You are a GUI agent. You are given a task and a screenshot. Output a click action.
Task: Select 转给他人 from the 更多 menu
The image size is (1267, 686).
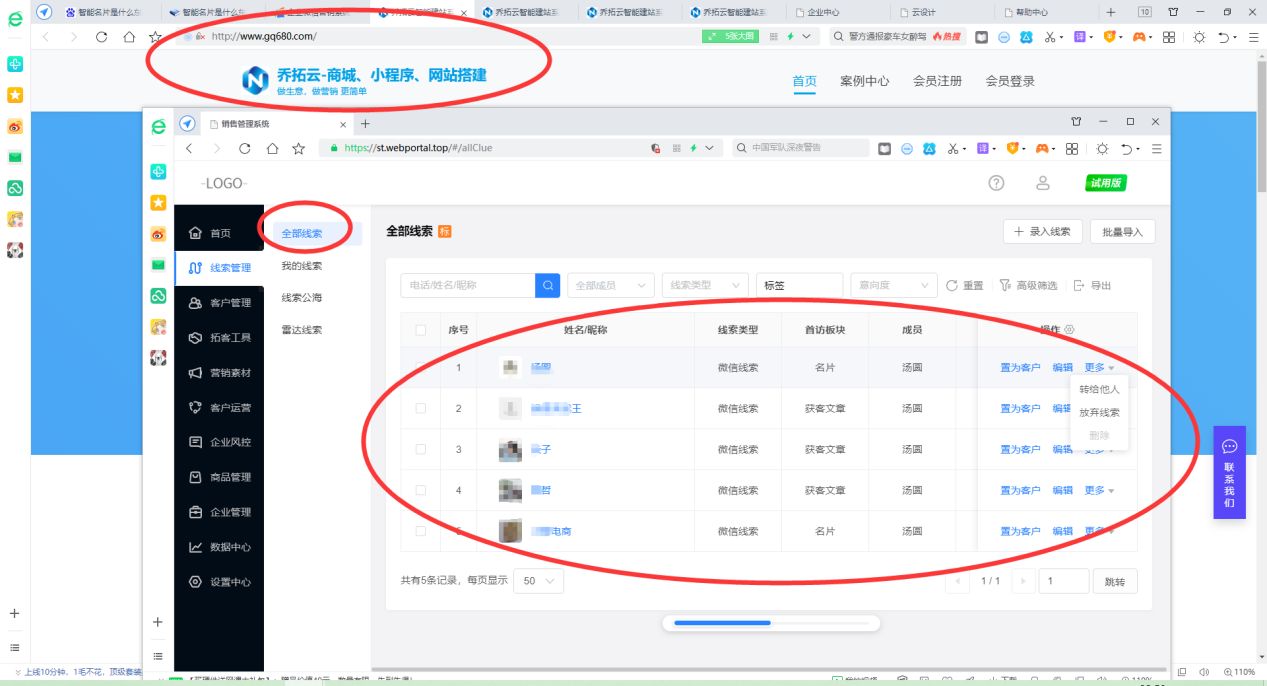pos(1100,387)
